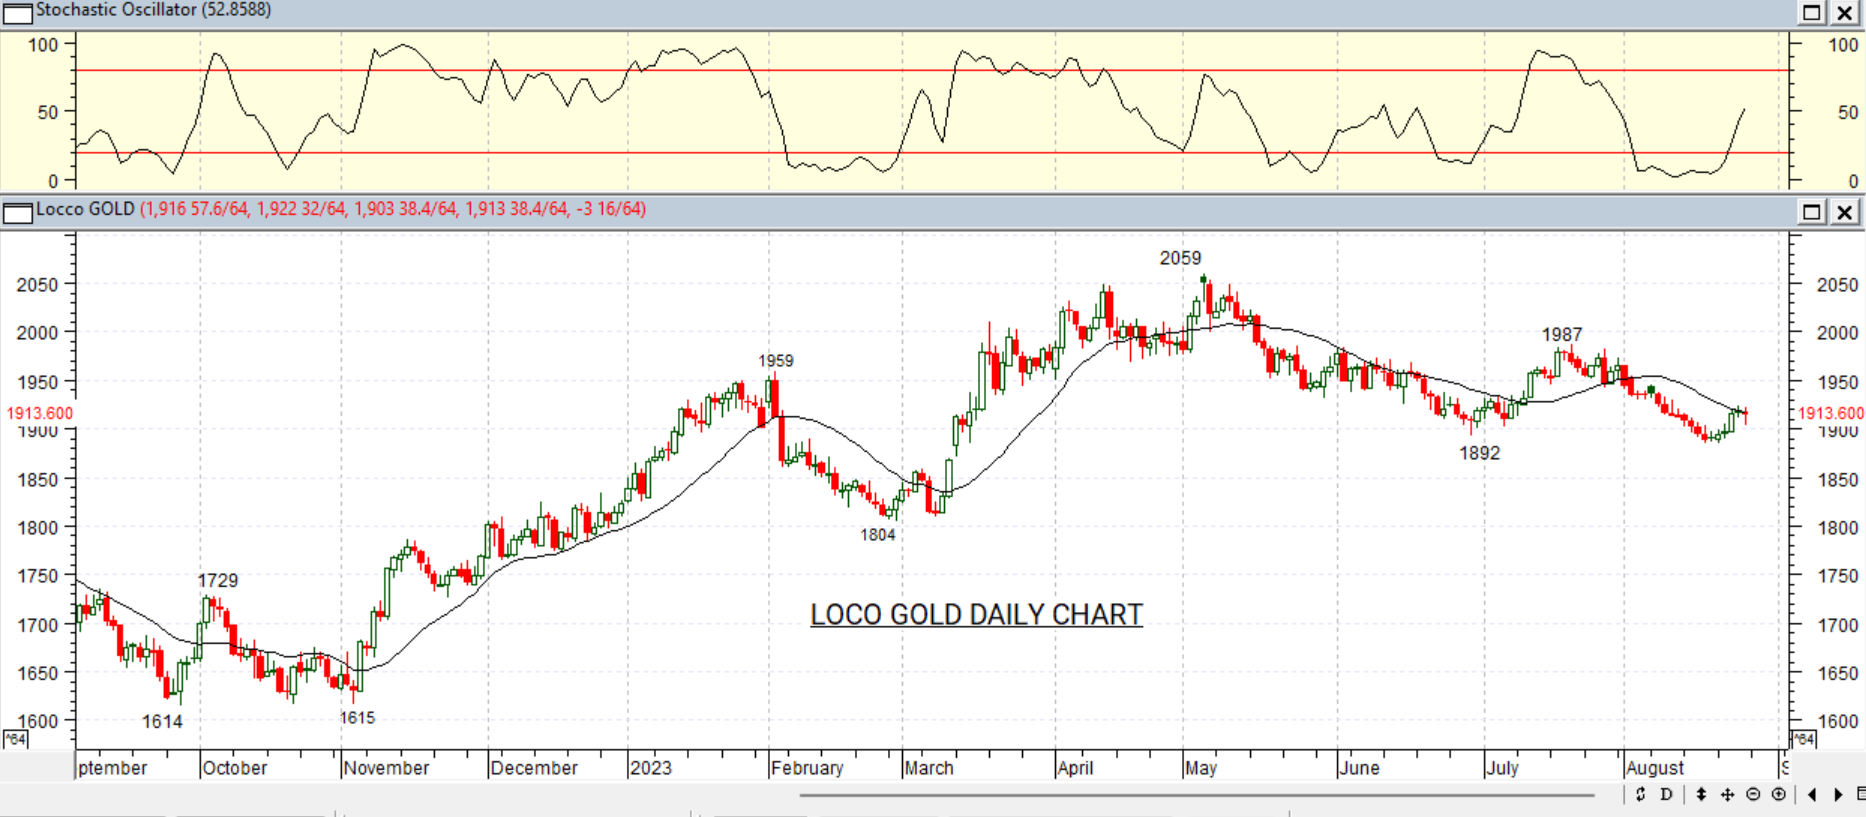1866x817 pixels.
Task: Open the D daily periodicity button
Action: [x=1666, y=794]
